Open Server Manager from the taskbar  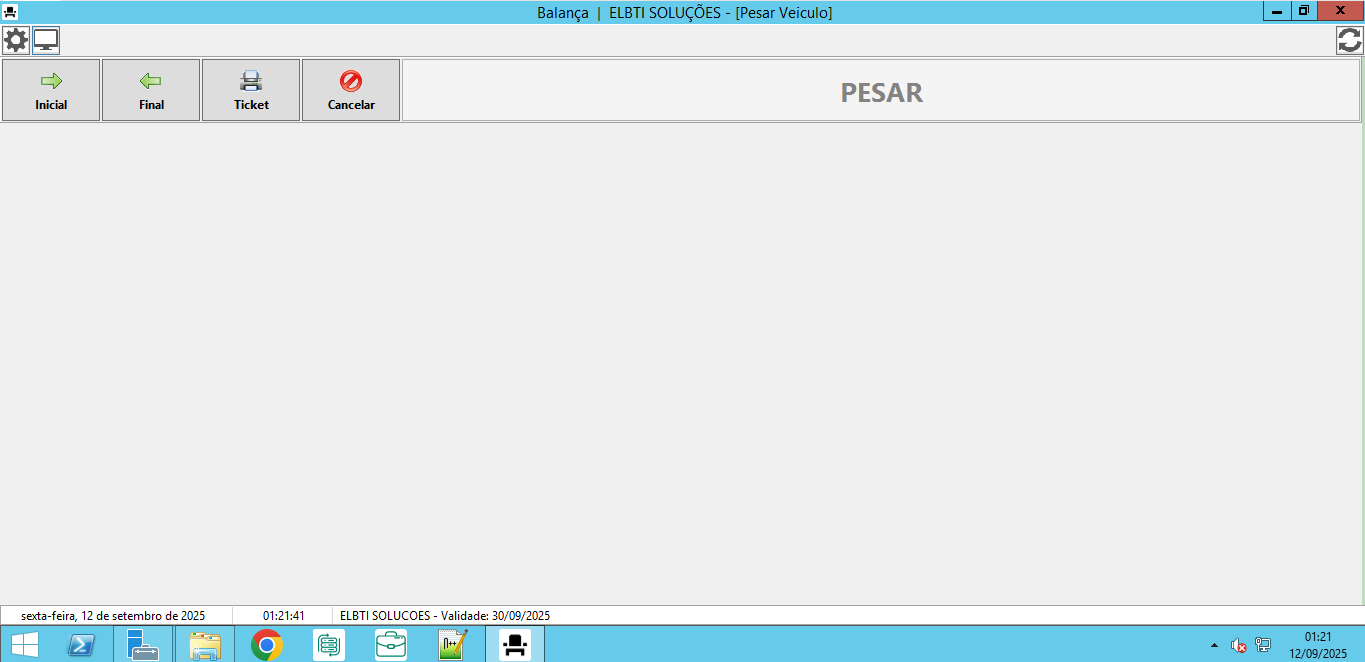pos(143,645)
